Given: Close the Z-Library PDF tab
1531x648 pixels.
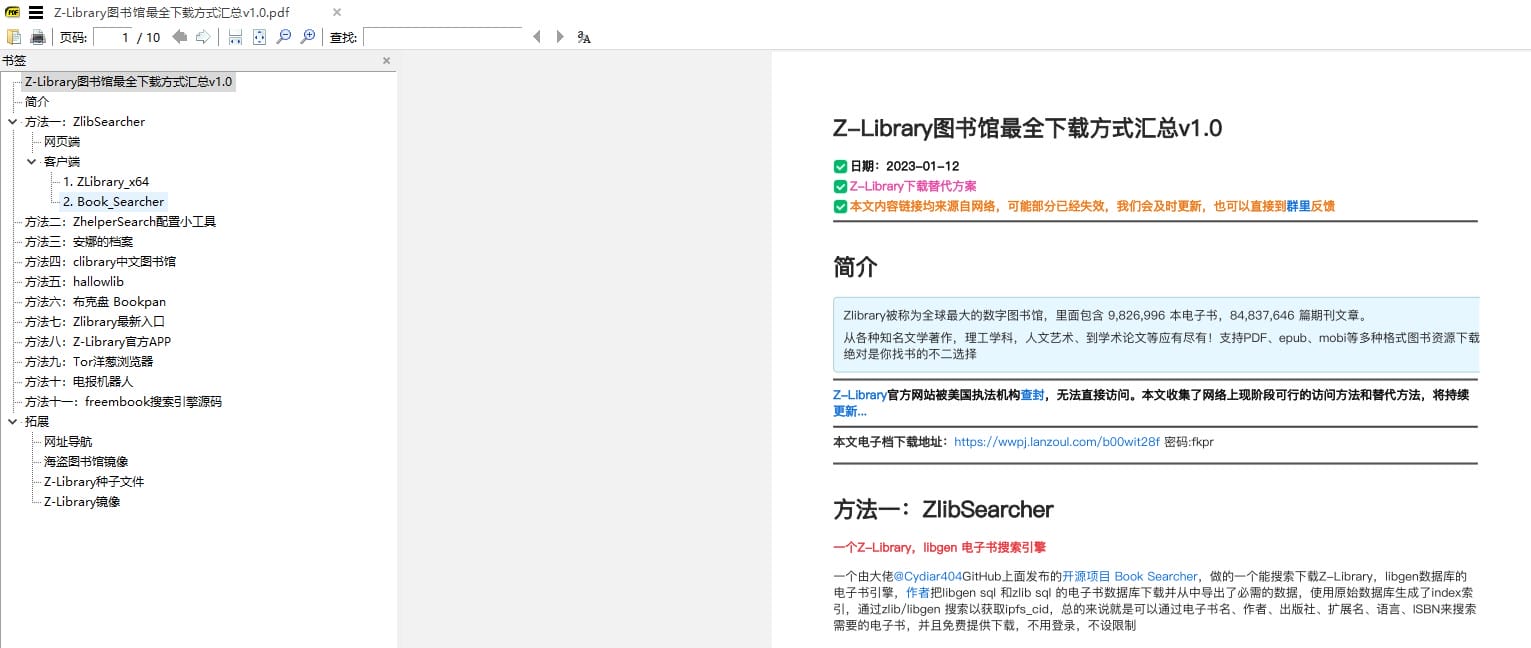Looking at the screenshot, I should click(337, 13).
